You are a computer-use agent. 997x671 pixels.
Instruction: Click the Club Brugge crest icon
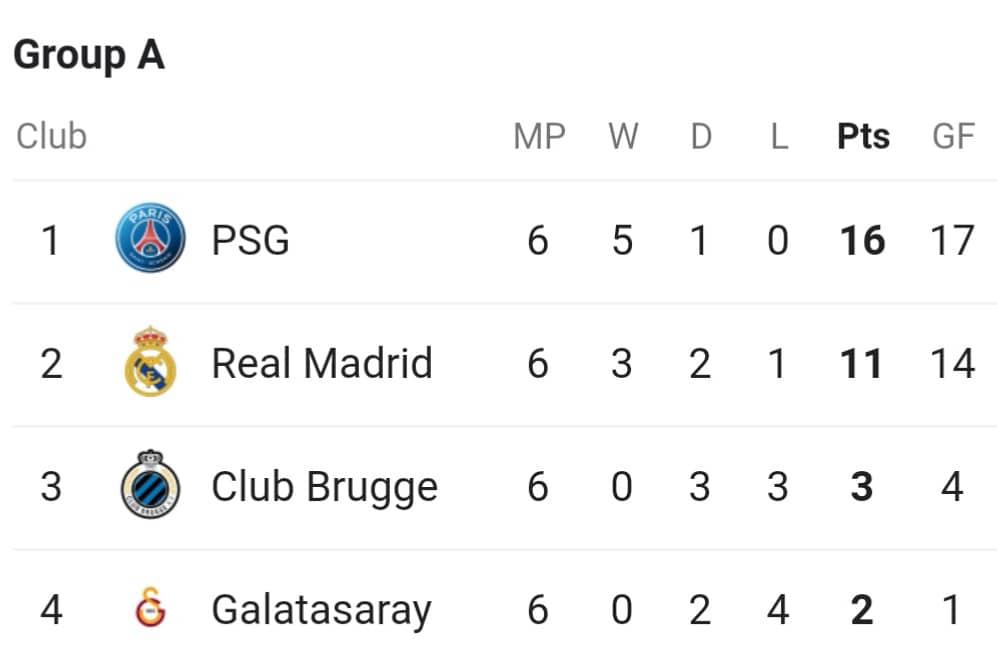tap(150, 484)
